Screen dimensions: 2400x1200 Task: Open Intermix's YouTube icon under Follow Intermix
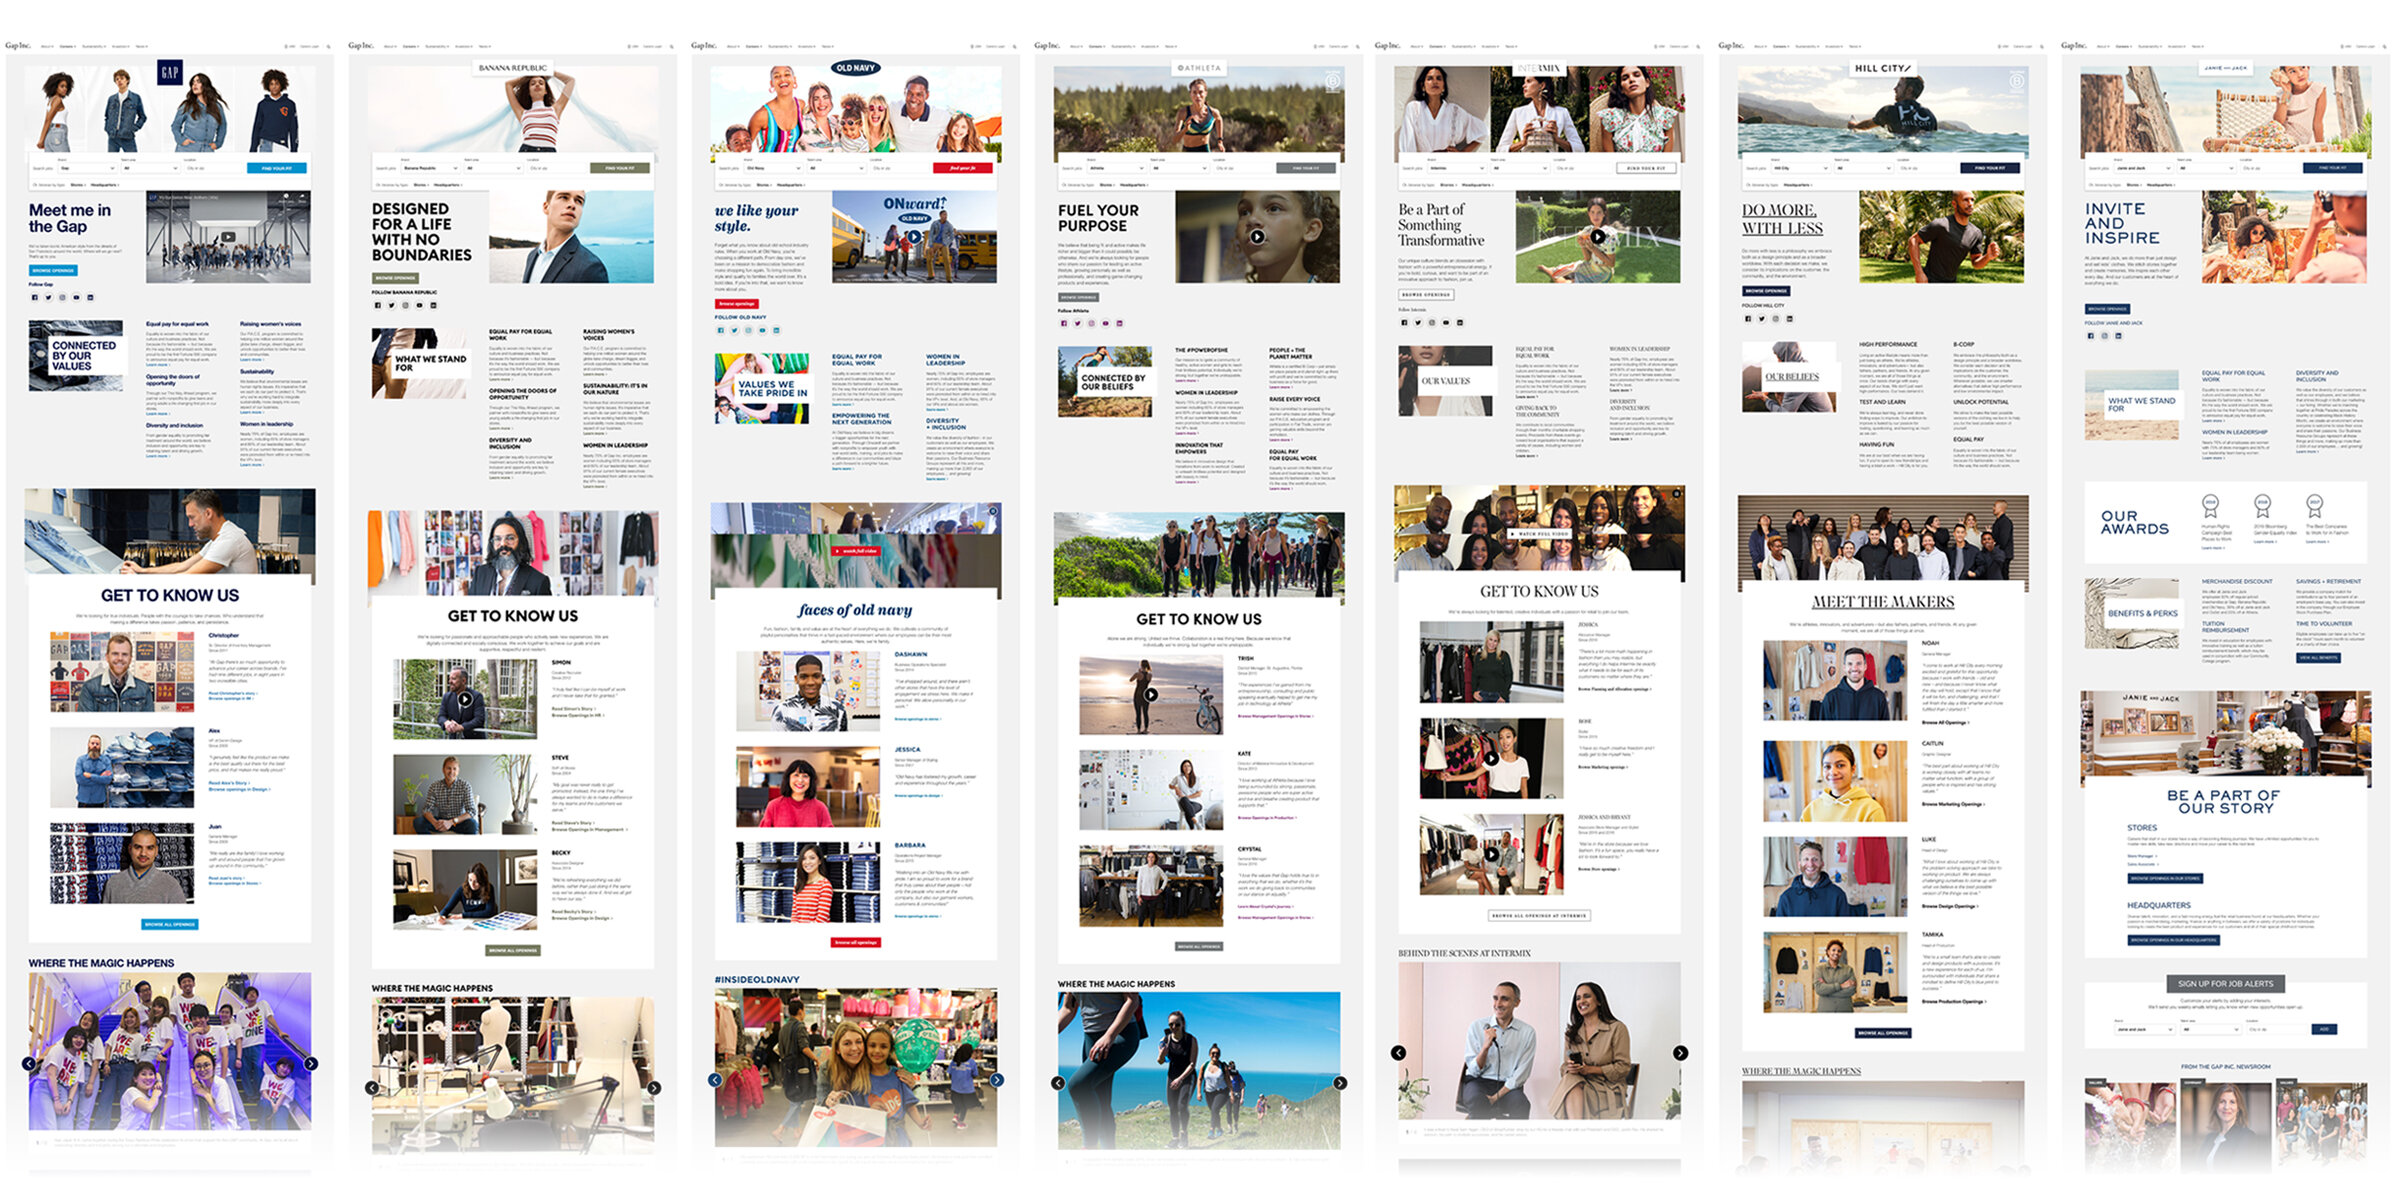[x=1446, y=322]
